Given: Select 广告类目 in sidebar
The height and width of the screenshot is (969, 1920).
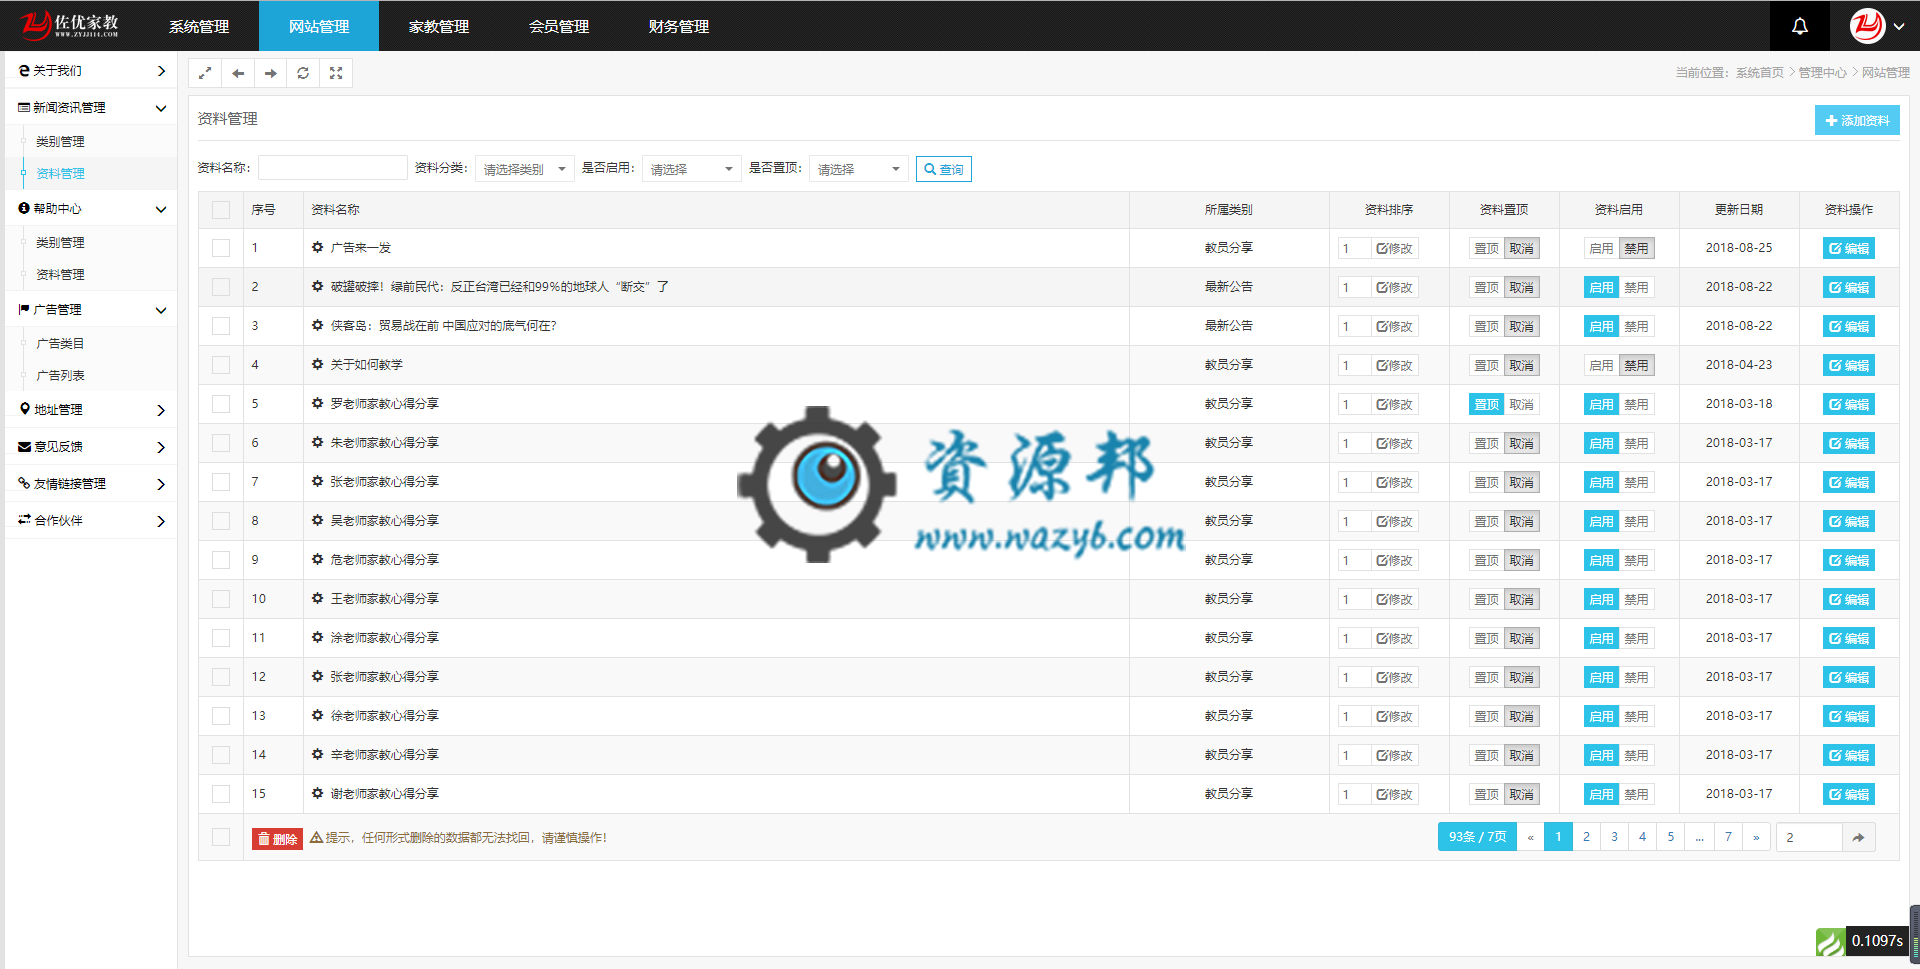Looking at the screenshot, I should [x=60, y=344].
